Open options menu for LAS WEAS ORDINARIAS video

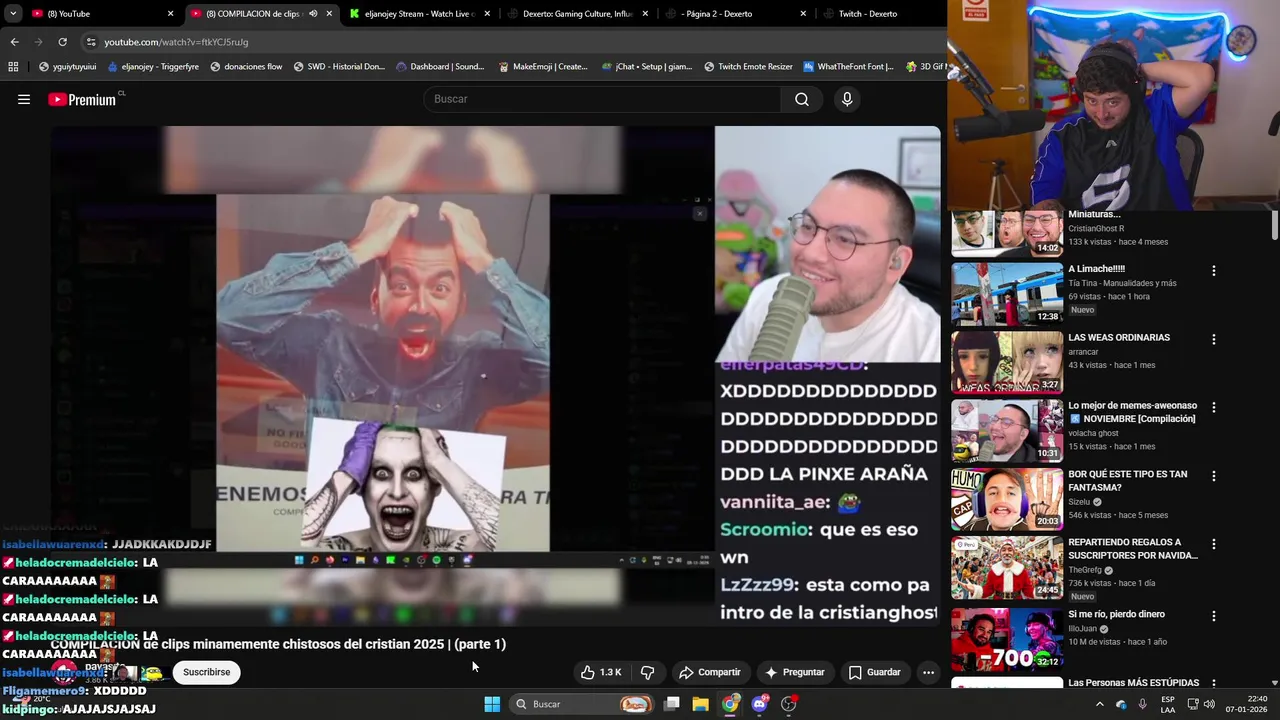coord(1214,340)
